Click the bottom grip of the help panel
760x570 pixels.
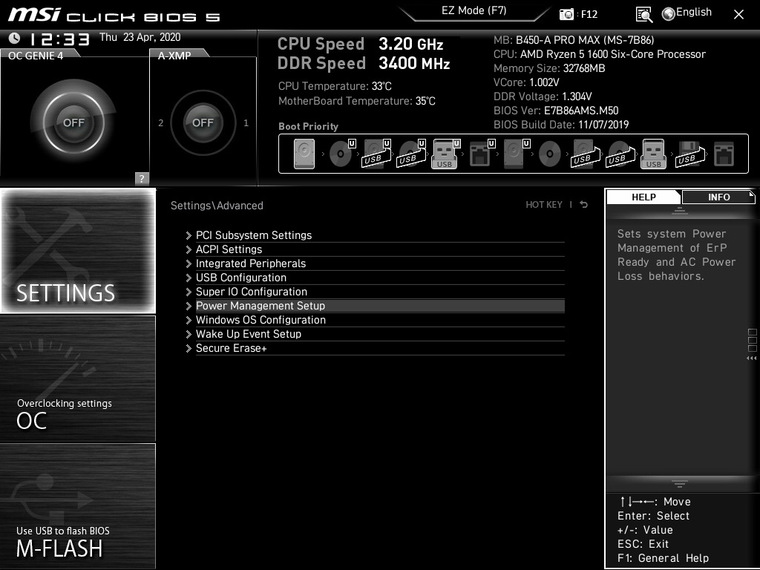(679, 484)
